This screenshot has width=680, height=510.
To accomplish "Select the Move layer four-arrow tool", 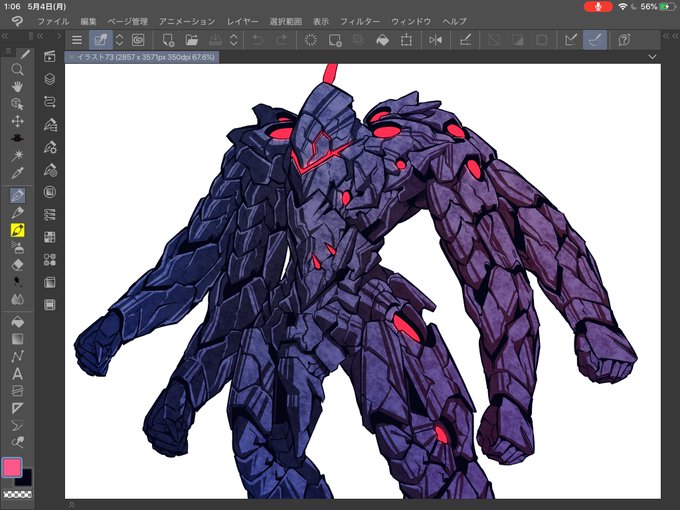I will point(17,121).
